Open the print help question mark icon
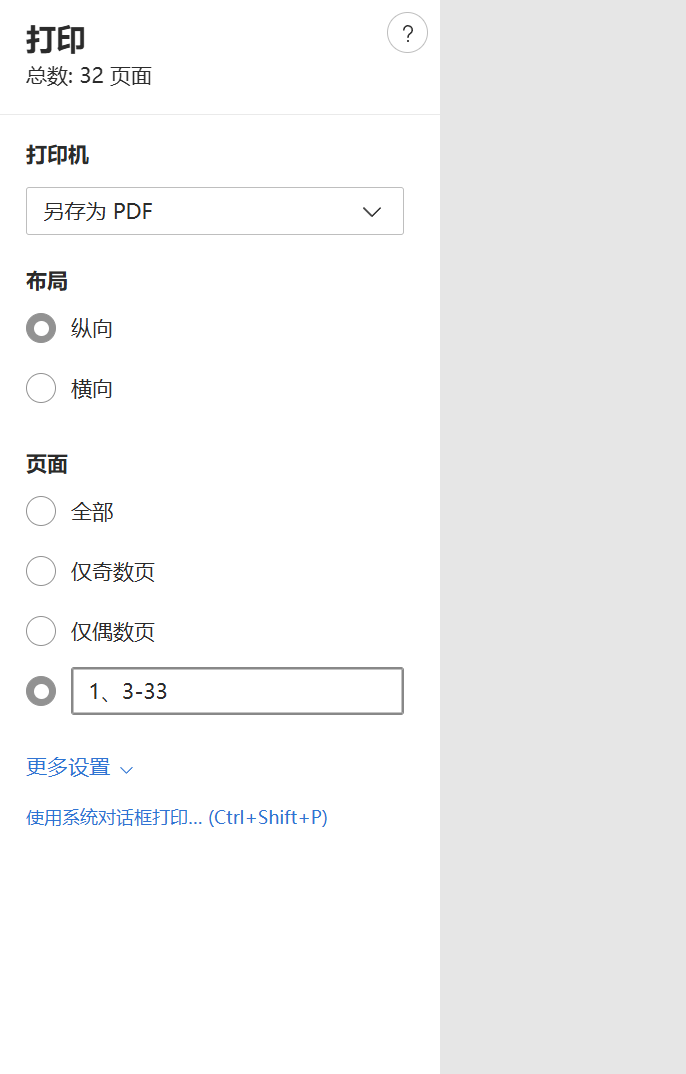Image resolution: width=686 pixels, height=1074 pixels. tap(407, 34)
